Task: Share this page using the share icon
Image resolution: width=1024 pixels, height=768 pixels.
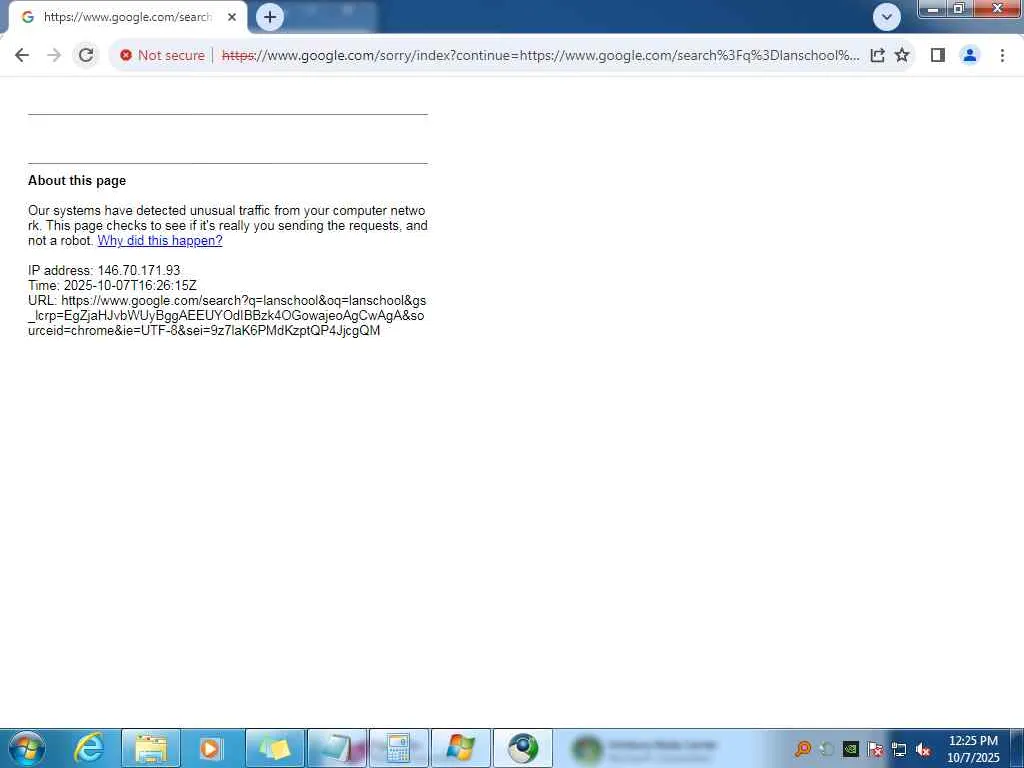Action: 878,56
